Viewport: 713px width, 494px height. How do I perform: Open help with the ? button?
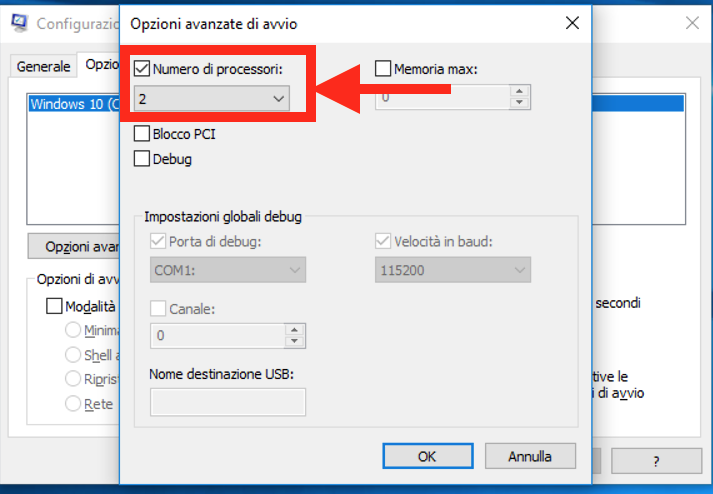(656, 461)
